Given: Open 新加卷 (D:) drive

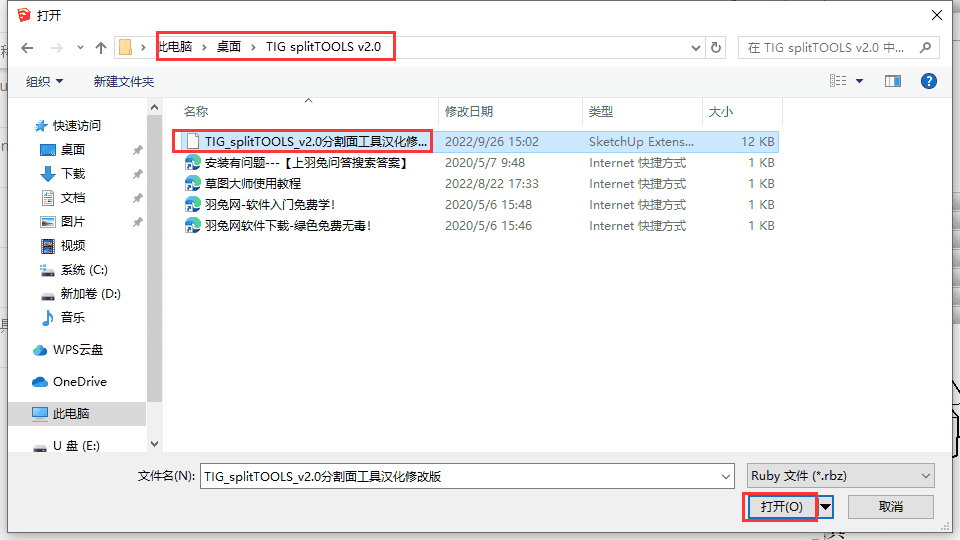Looking at the screenshot, I should tap(91, 293).
